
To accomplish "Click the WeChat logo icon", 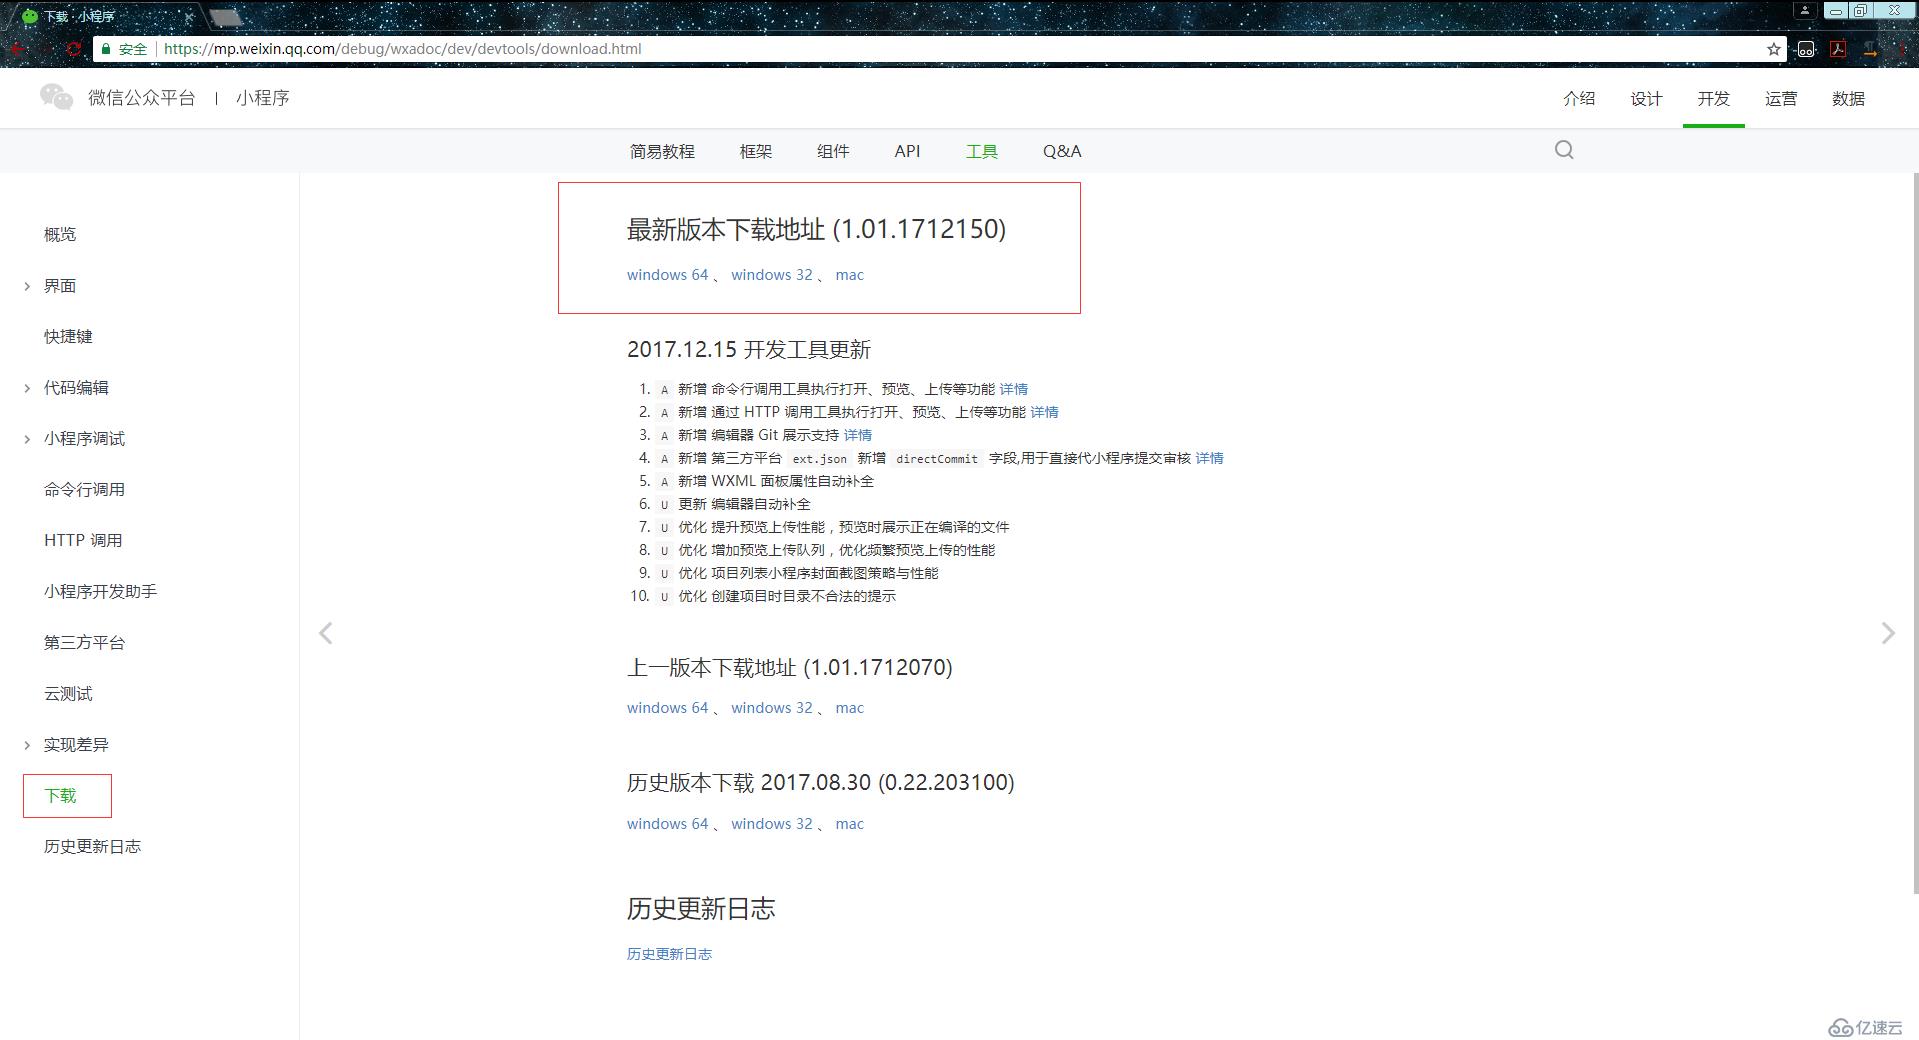I will click(x=56, y=97).
